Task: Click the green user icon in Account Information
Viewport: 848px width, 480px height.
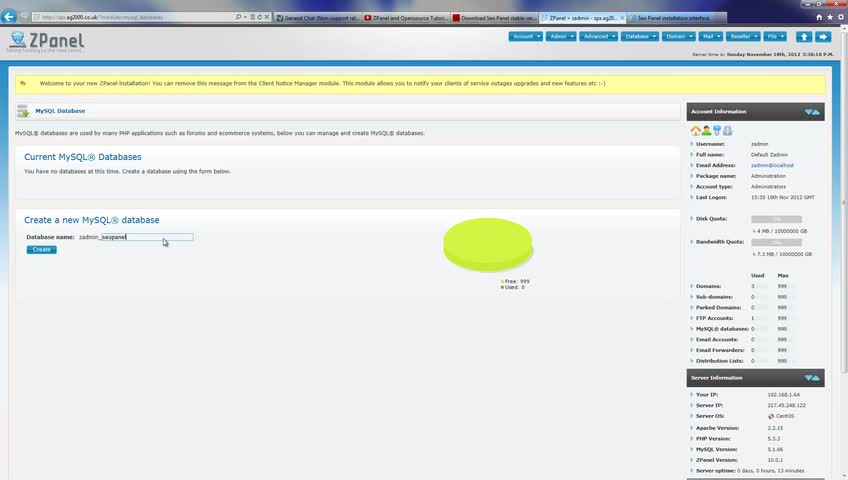Action: tap(706, 130)
